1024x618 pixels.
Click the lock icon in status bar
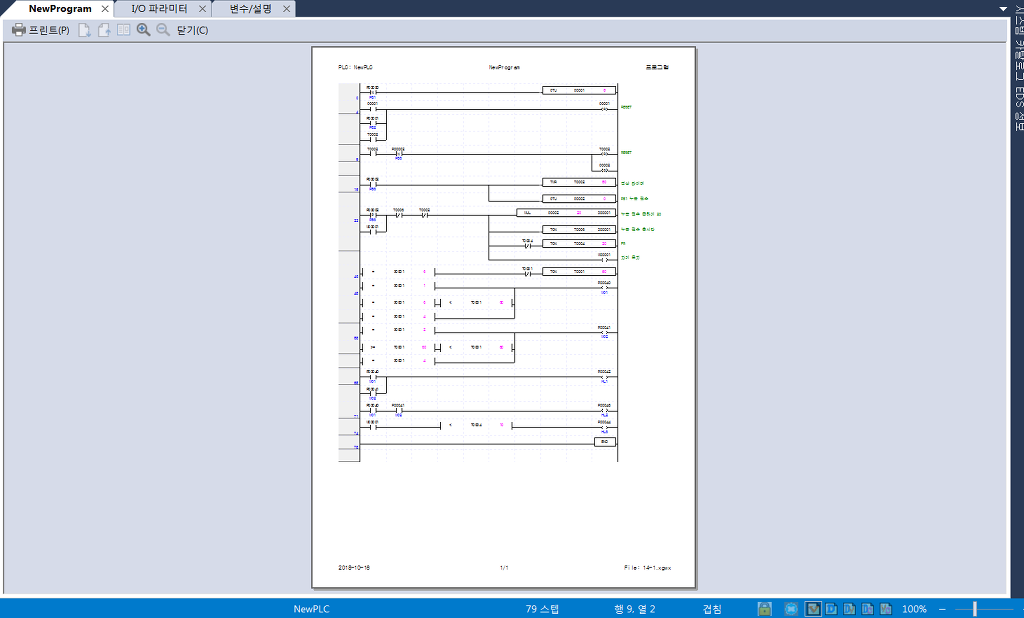(x=765, y=609)
